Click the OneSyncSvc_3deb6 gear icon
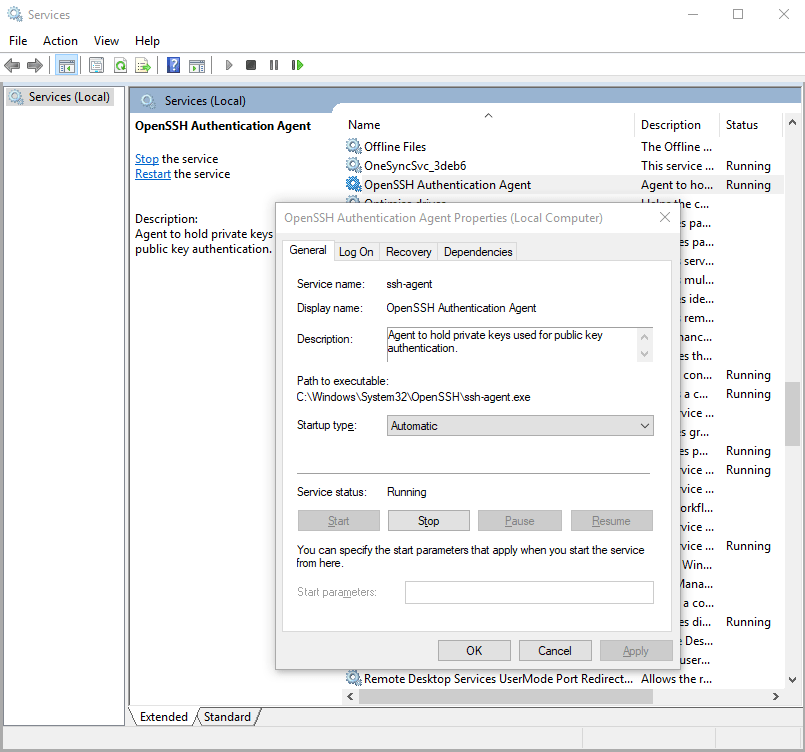Screen dimensions: 805x752 coord(353,165)
